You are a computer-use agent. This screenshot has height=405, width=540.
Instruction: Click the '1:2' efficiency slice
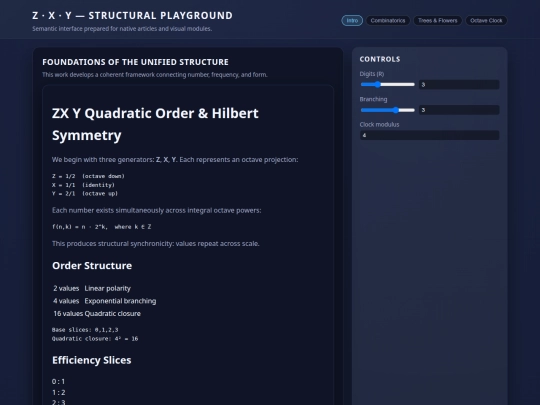pos(58,392)
